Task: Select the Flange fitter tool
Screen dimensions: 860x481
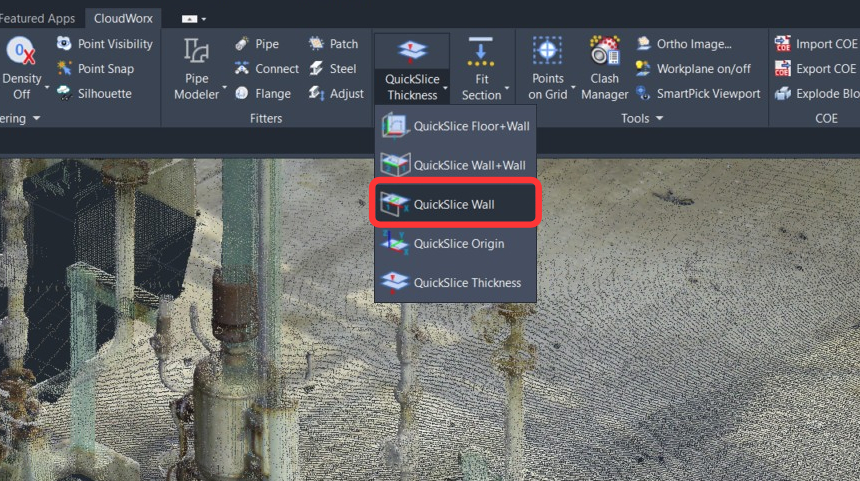Action: (263, 93)
